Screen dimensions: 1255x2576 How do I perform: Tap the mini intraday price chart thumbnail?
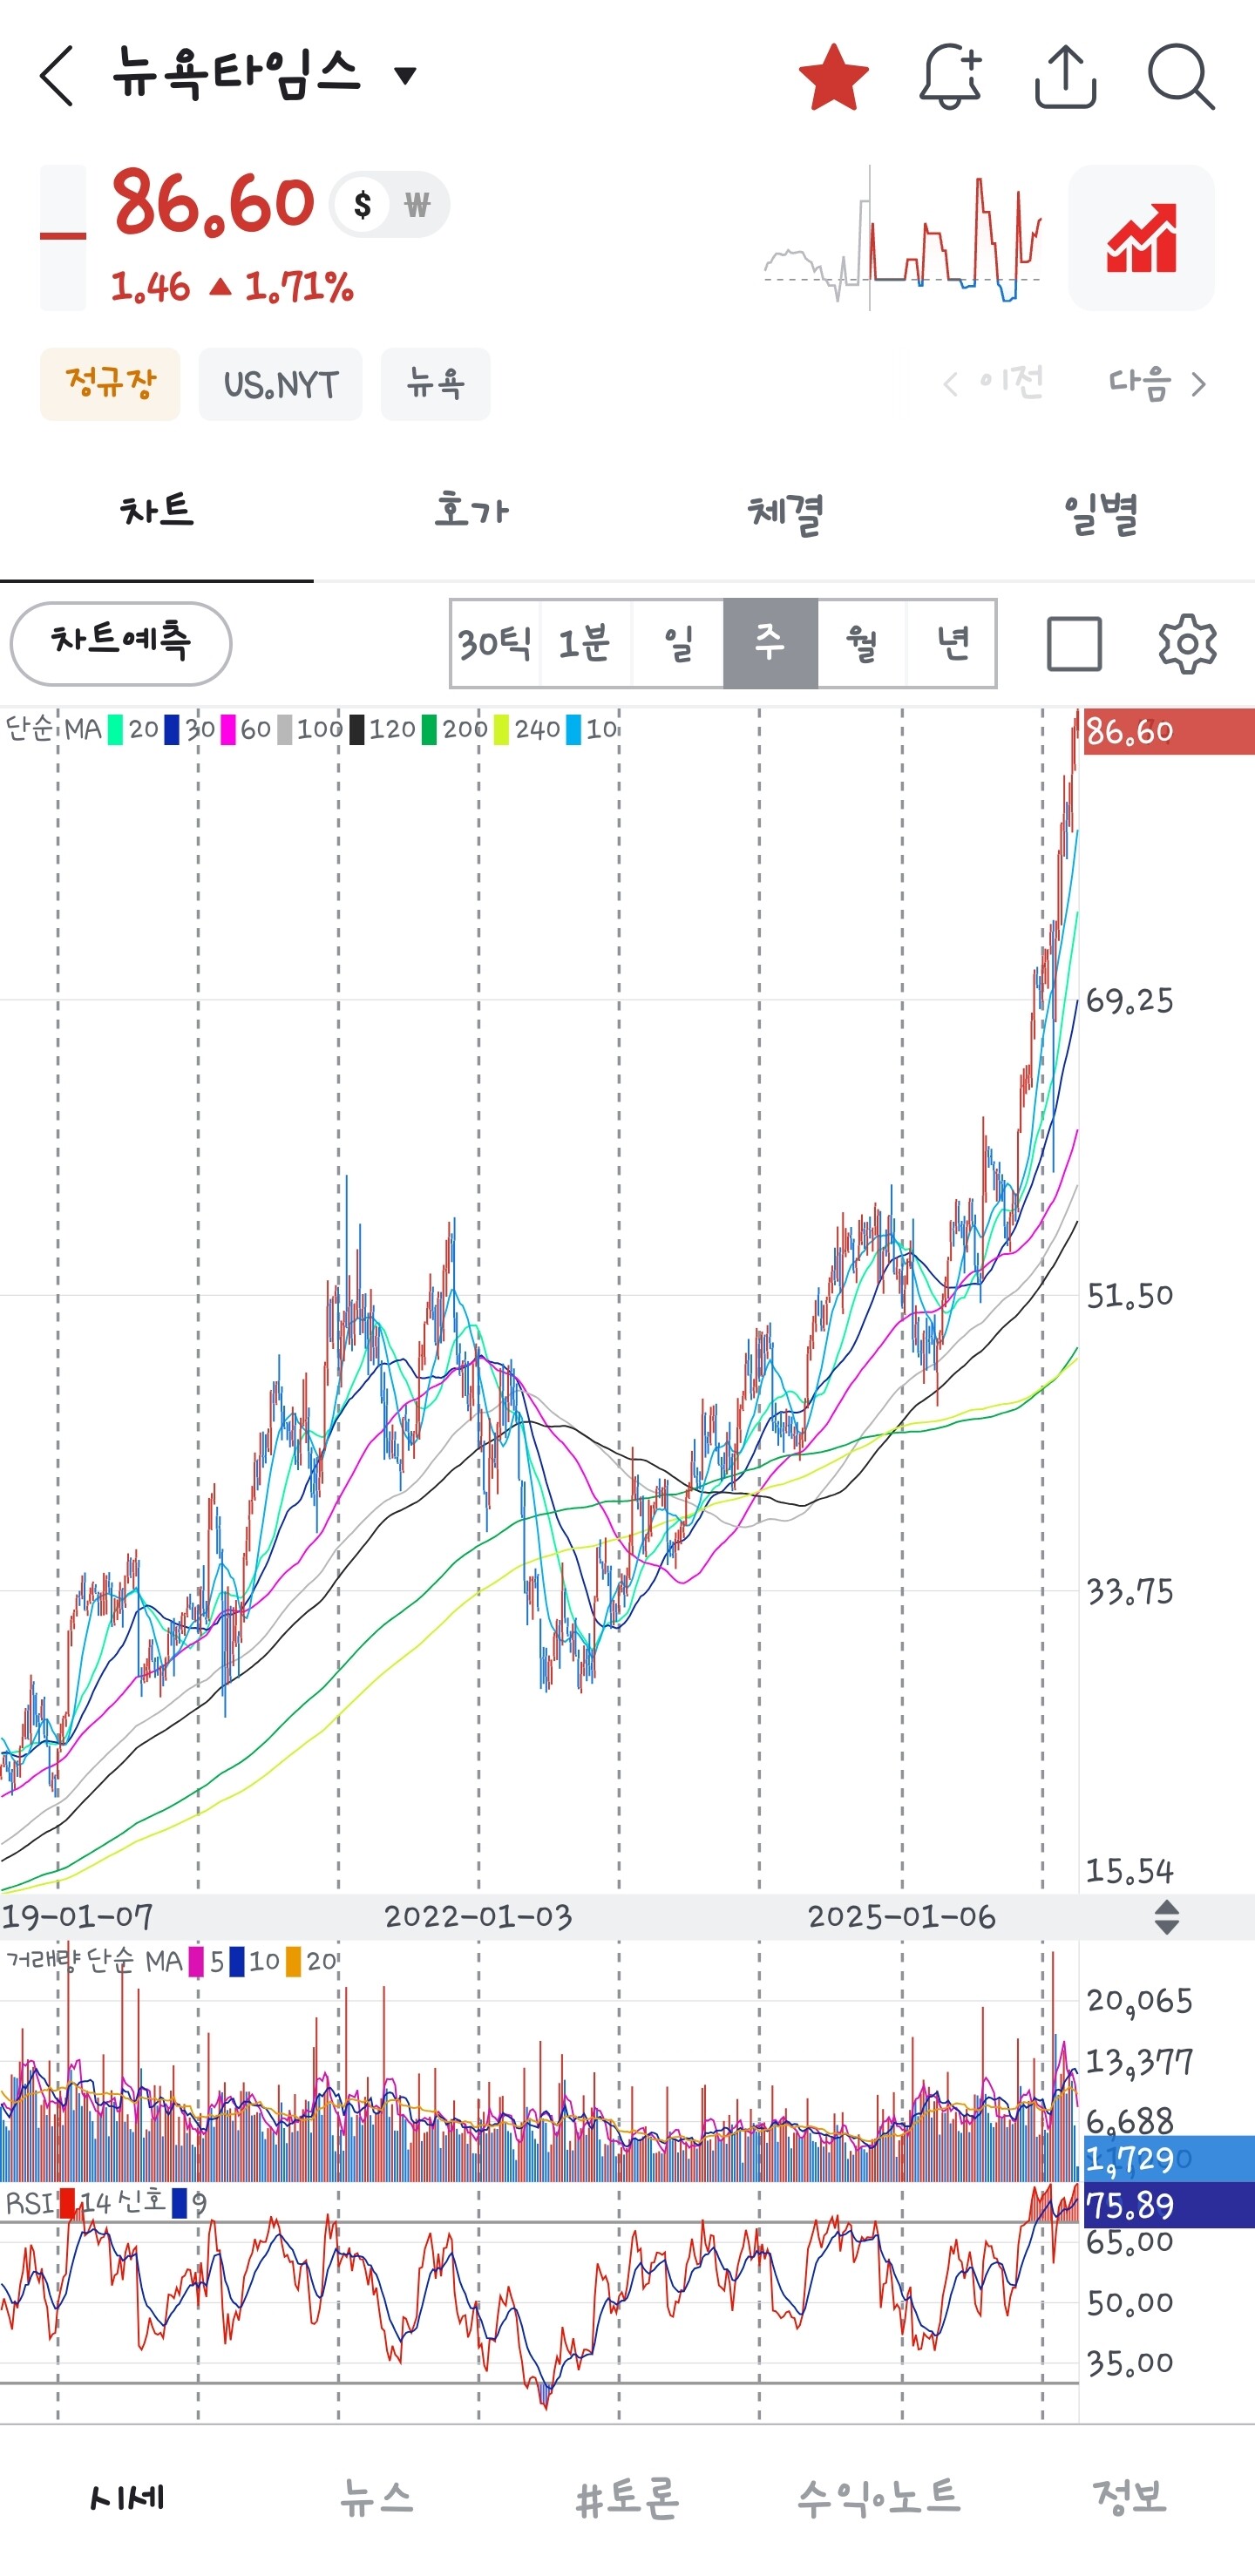coord(903,238)
